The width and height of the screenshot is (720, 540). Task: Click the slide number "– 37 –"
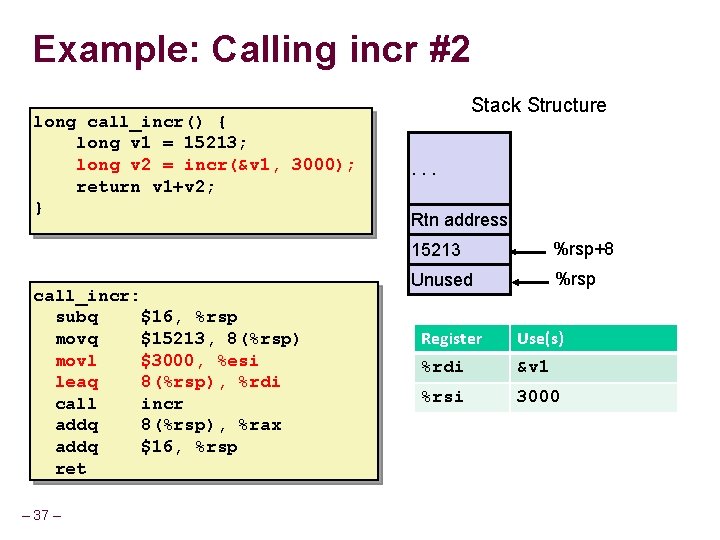41,515
